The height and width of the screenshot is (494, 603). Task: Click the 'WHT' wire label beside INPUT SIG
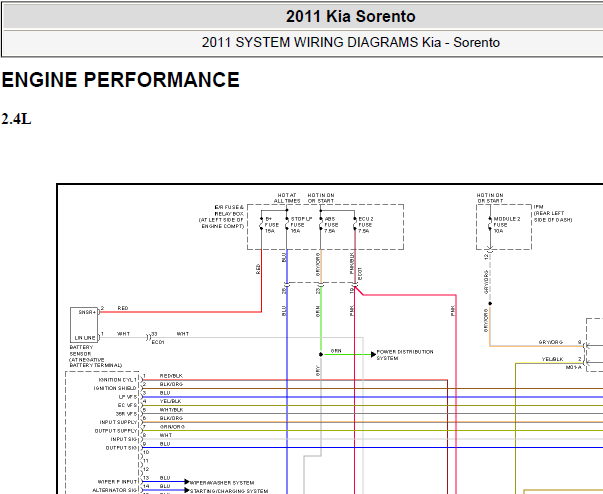166,436
